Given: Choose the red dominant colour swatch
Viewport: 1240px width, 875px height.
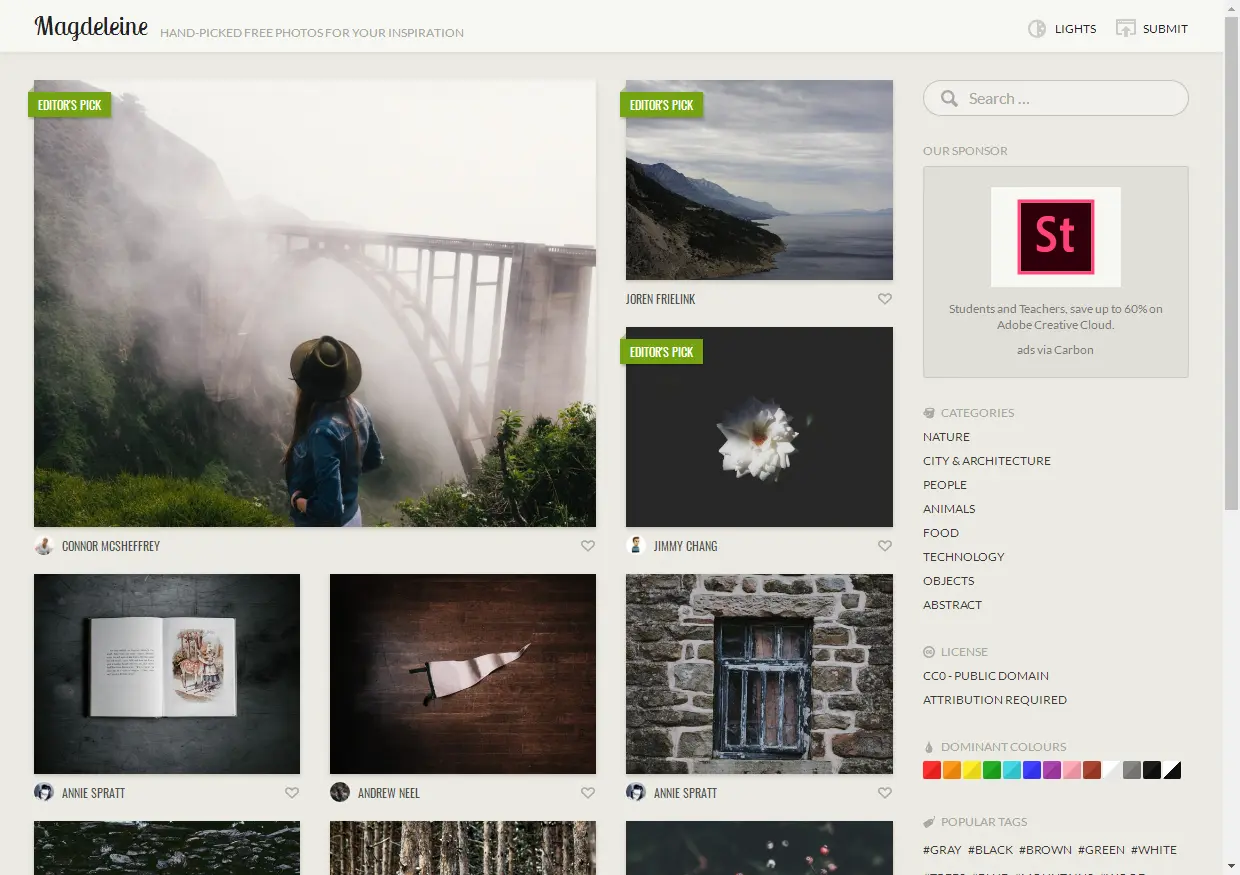Looking at the screenshot, I should (932, 770).
